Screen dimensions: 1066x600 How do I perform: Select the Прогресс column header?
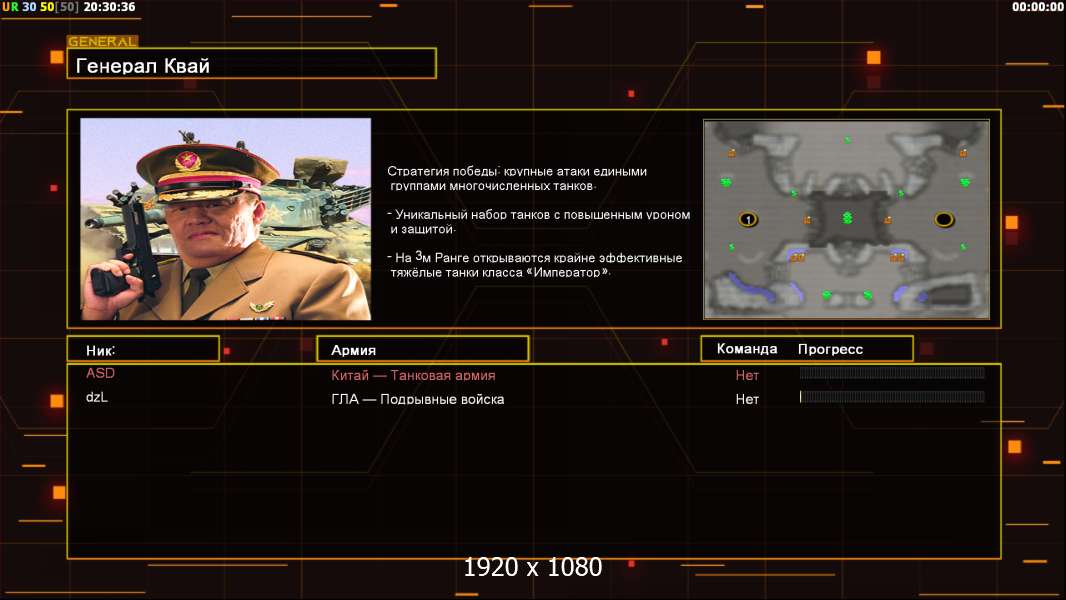(x=830, y=349)
